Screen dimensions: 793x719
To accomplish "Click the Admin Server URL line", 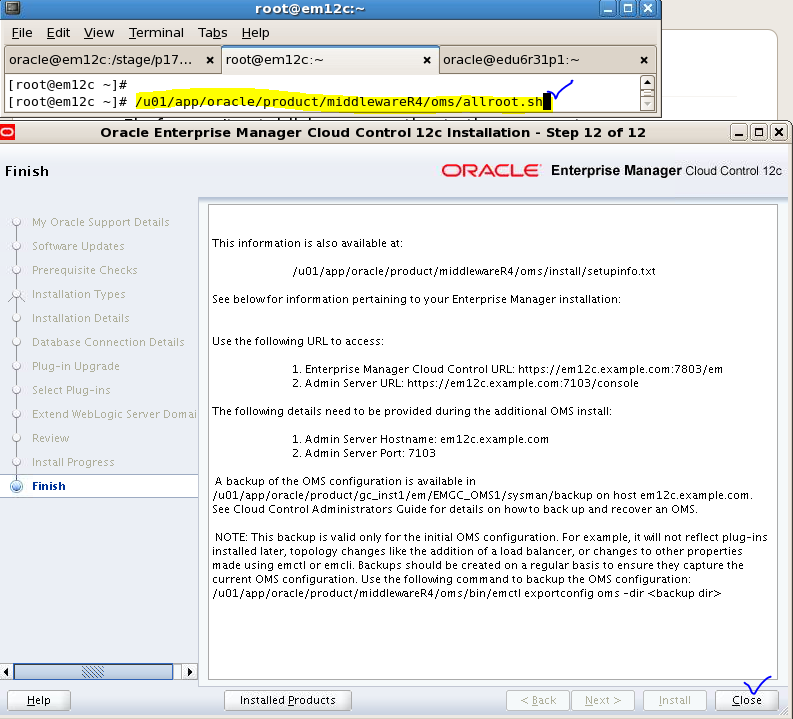I will click(x=465, y=383).
